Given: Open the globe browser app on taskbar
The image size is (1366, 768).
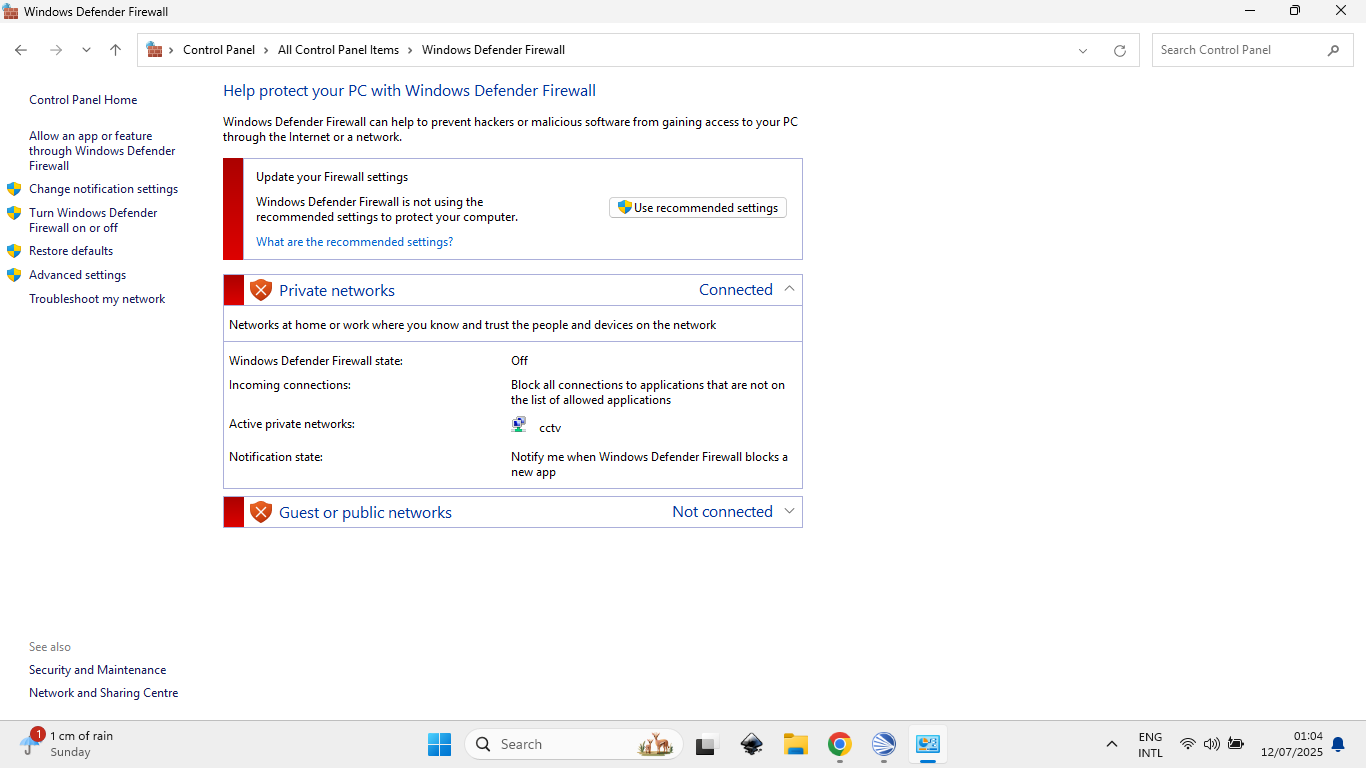Looking at the screenshot, I should (884, 744).
